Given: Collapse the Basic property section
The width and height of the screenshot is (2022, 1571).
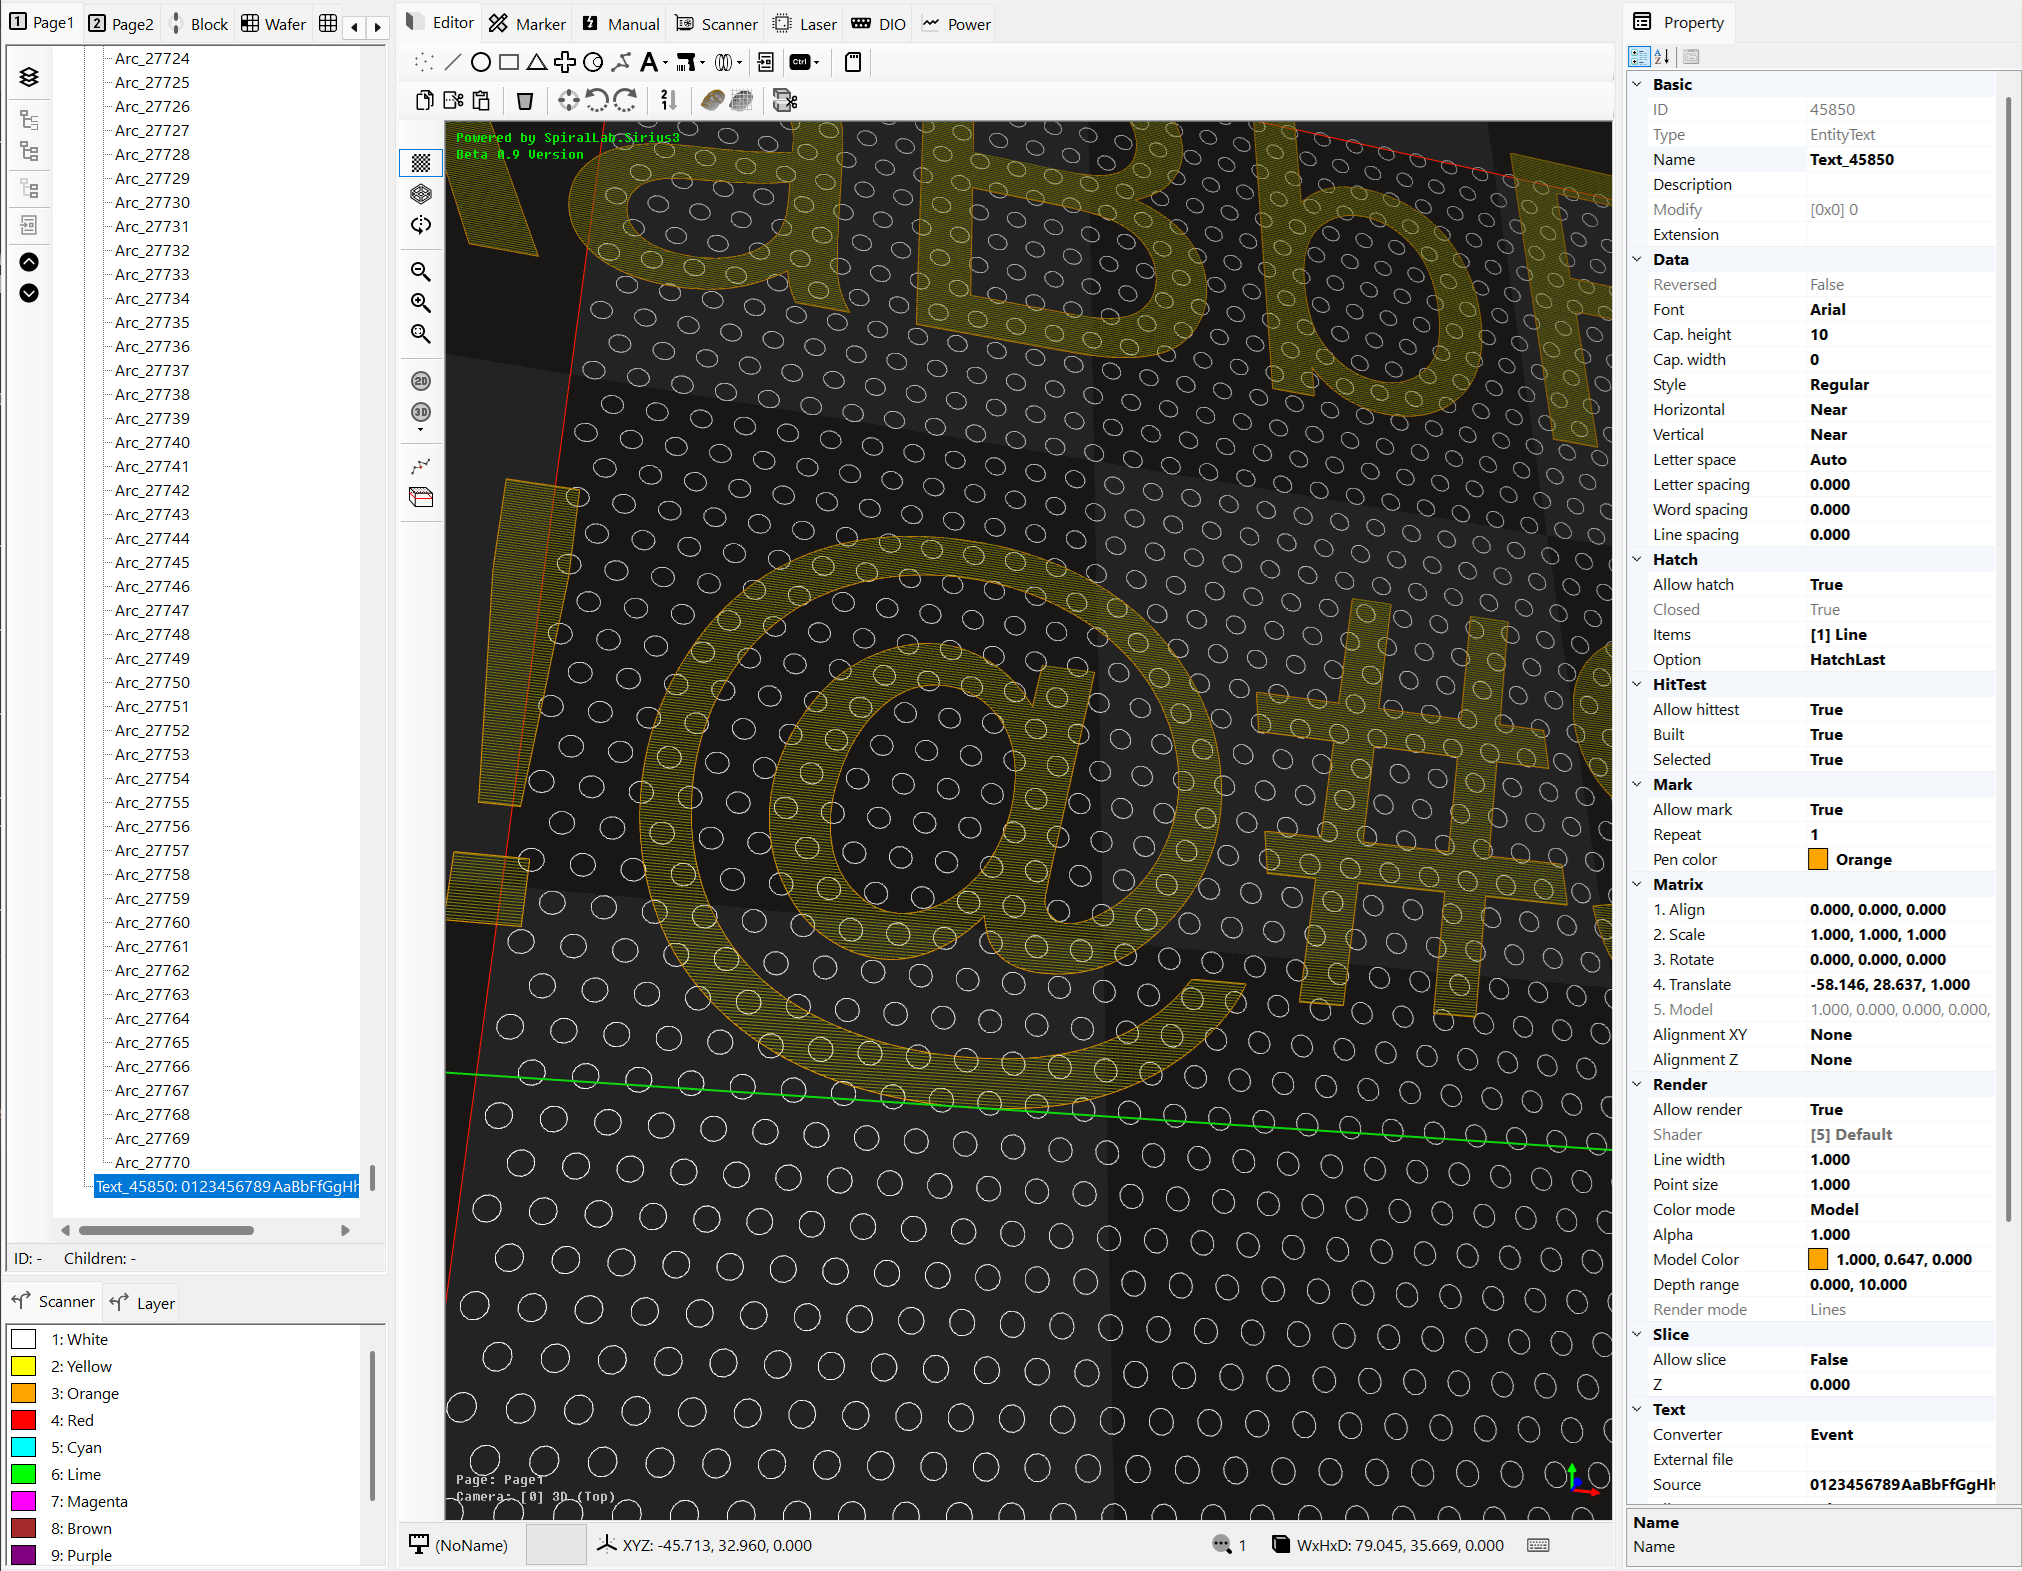Looking at the screenshot, I should (x=1637, y=85).
